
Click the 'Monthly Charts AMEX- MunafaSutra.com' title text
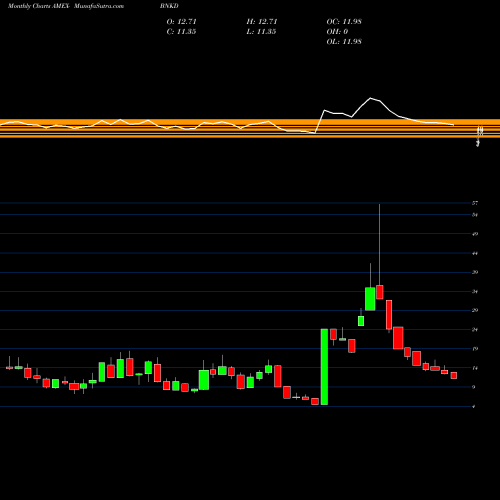coord(66,6)
